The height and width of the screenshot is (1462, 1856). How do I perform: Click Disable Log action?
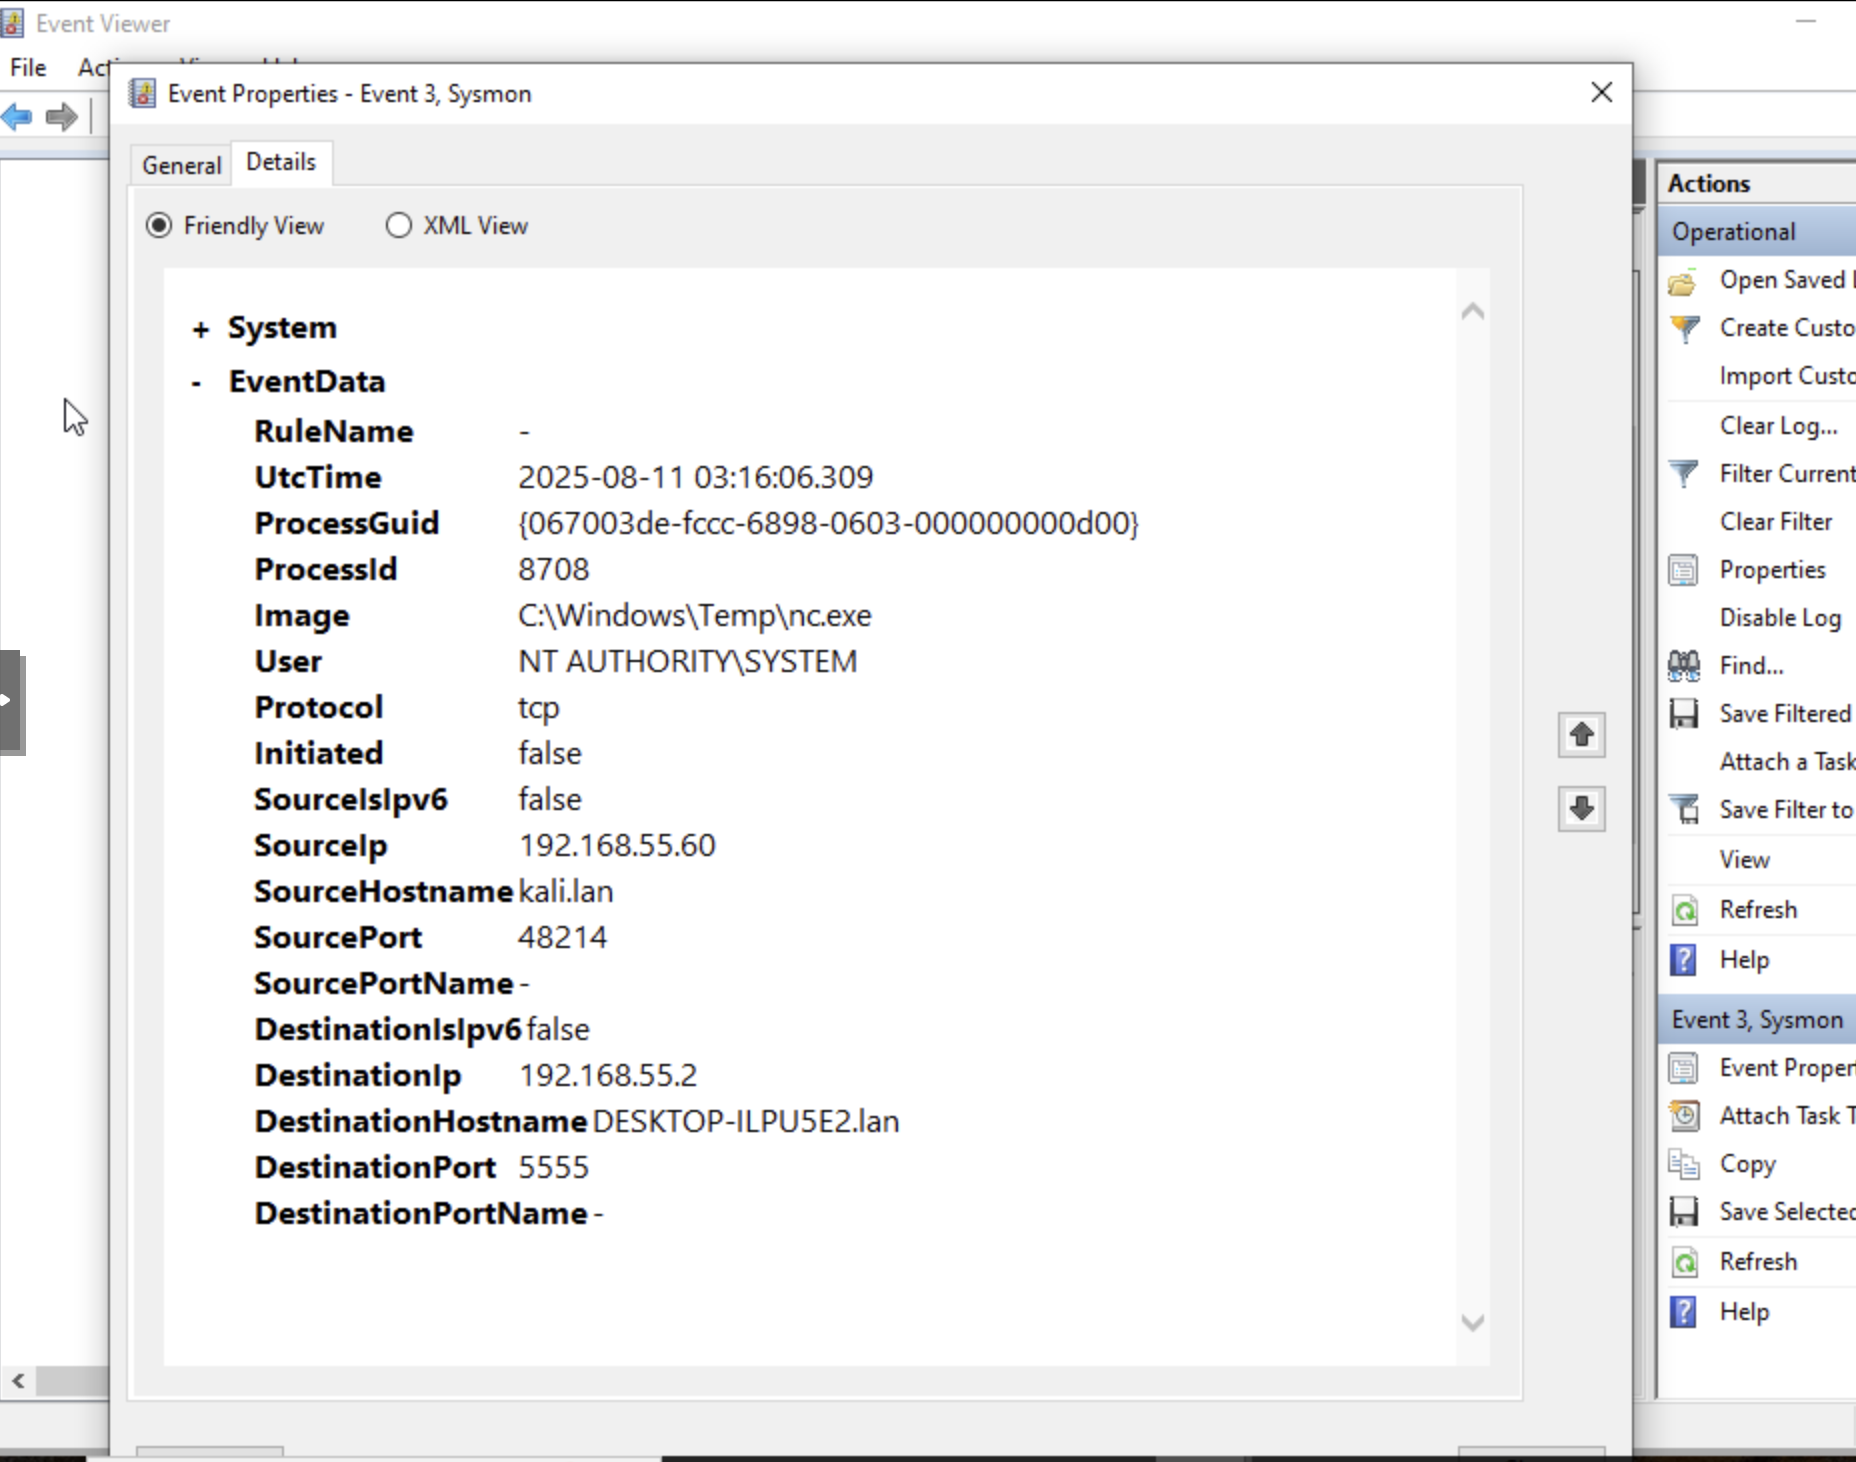[1780, 618]
